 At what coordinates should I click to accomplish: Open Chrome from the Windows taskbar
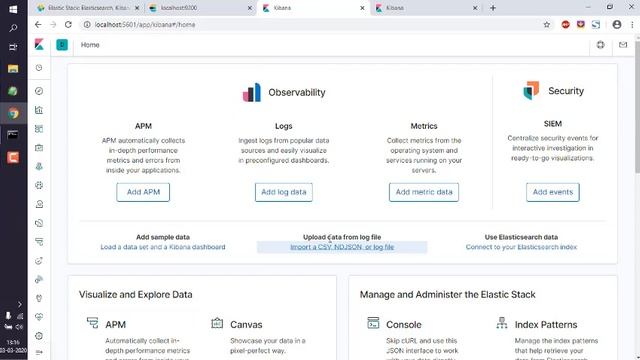click(x=13, y=113)
